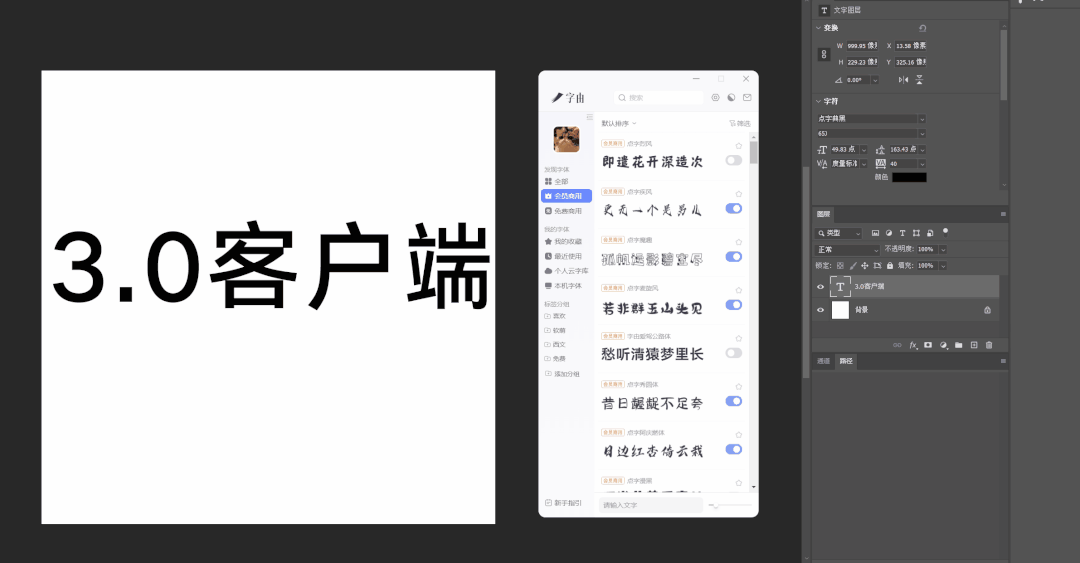Favorite the 日边红杏倚云栽 font with star

[739, 435]
